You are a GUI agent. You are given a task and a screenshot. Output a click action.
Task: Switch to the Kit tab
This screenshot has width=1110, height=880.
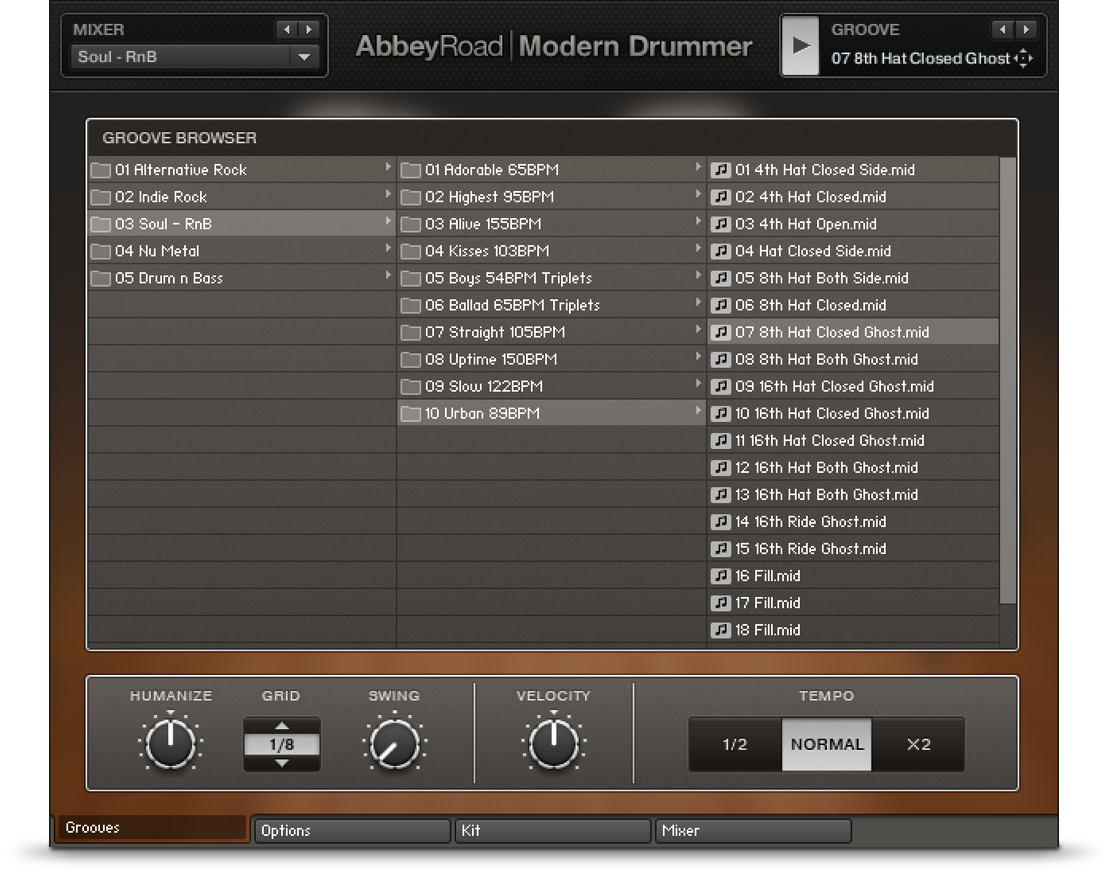[553, 830]
